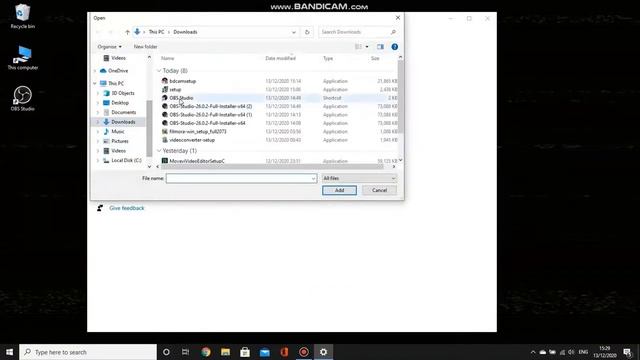
Task: Refresh the Downloads folder listing
Action: tap(307, 32)
